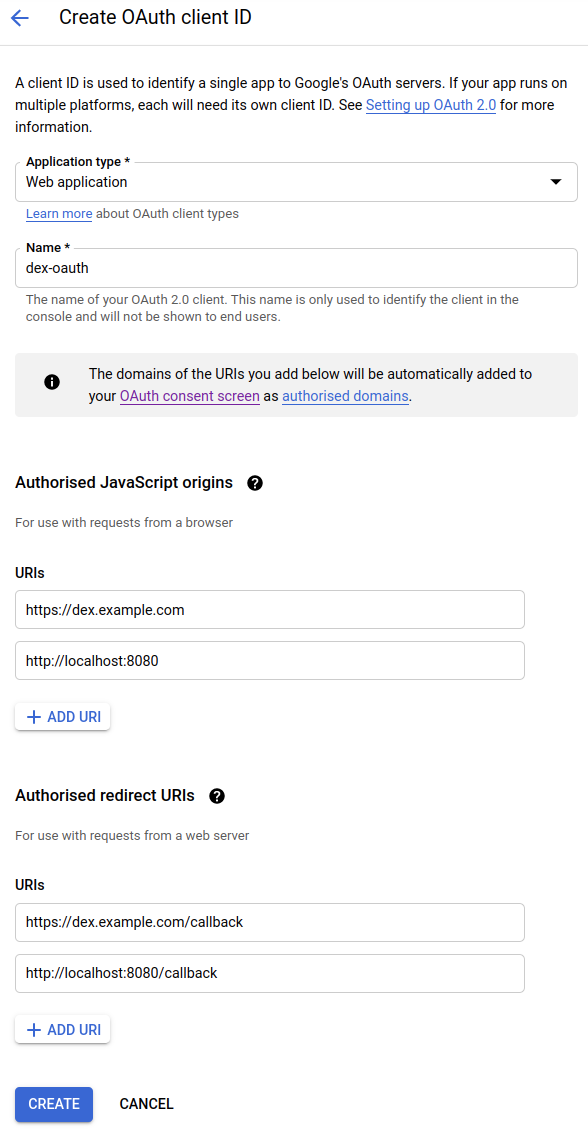The image size is (588, 1134).
Task: Open the Setting up OAuth 2.0 link
Action: [430, 105]
